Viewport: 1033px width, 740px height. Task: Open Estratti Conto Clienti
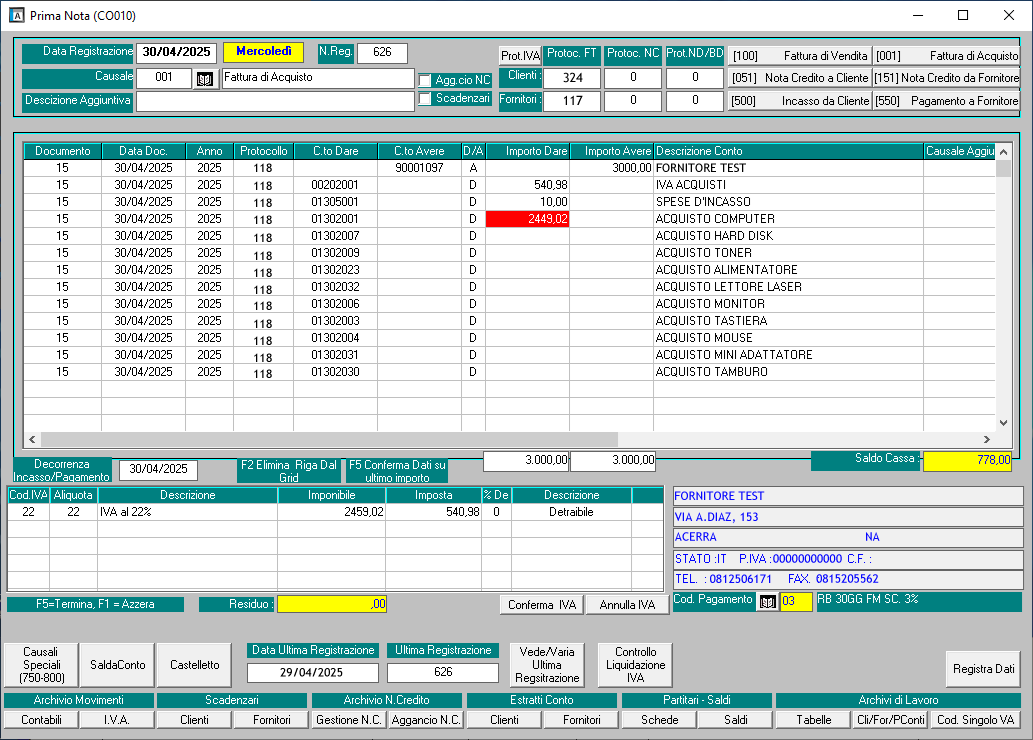click(x=504, y=720)
